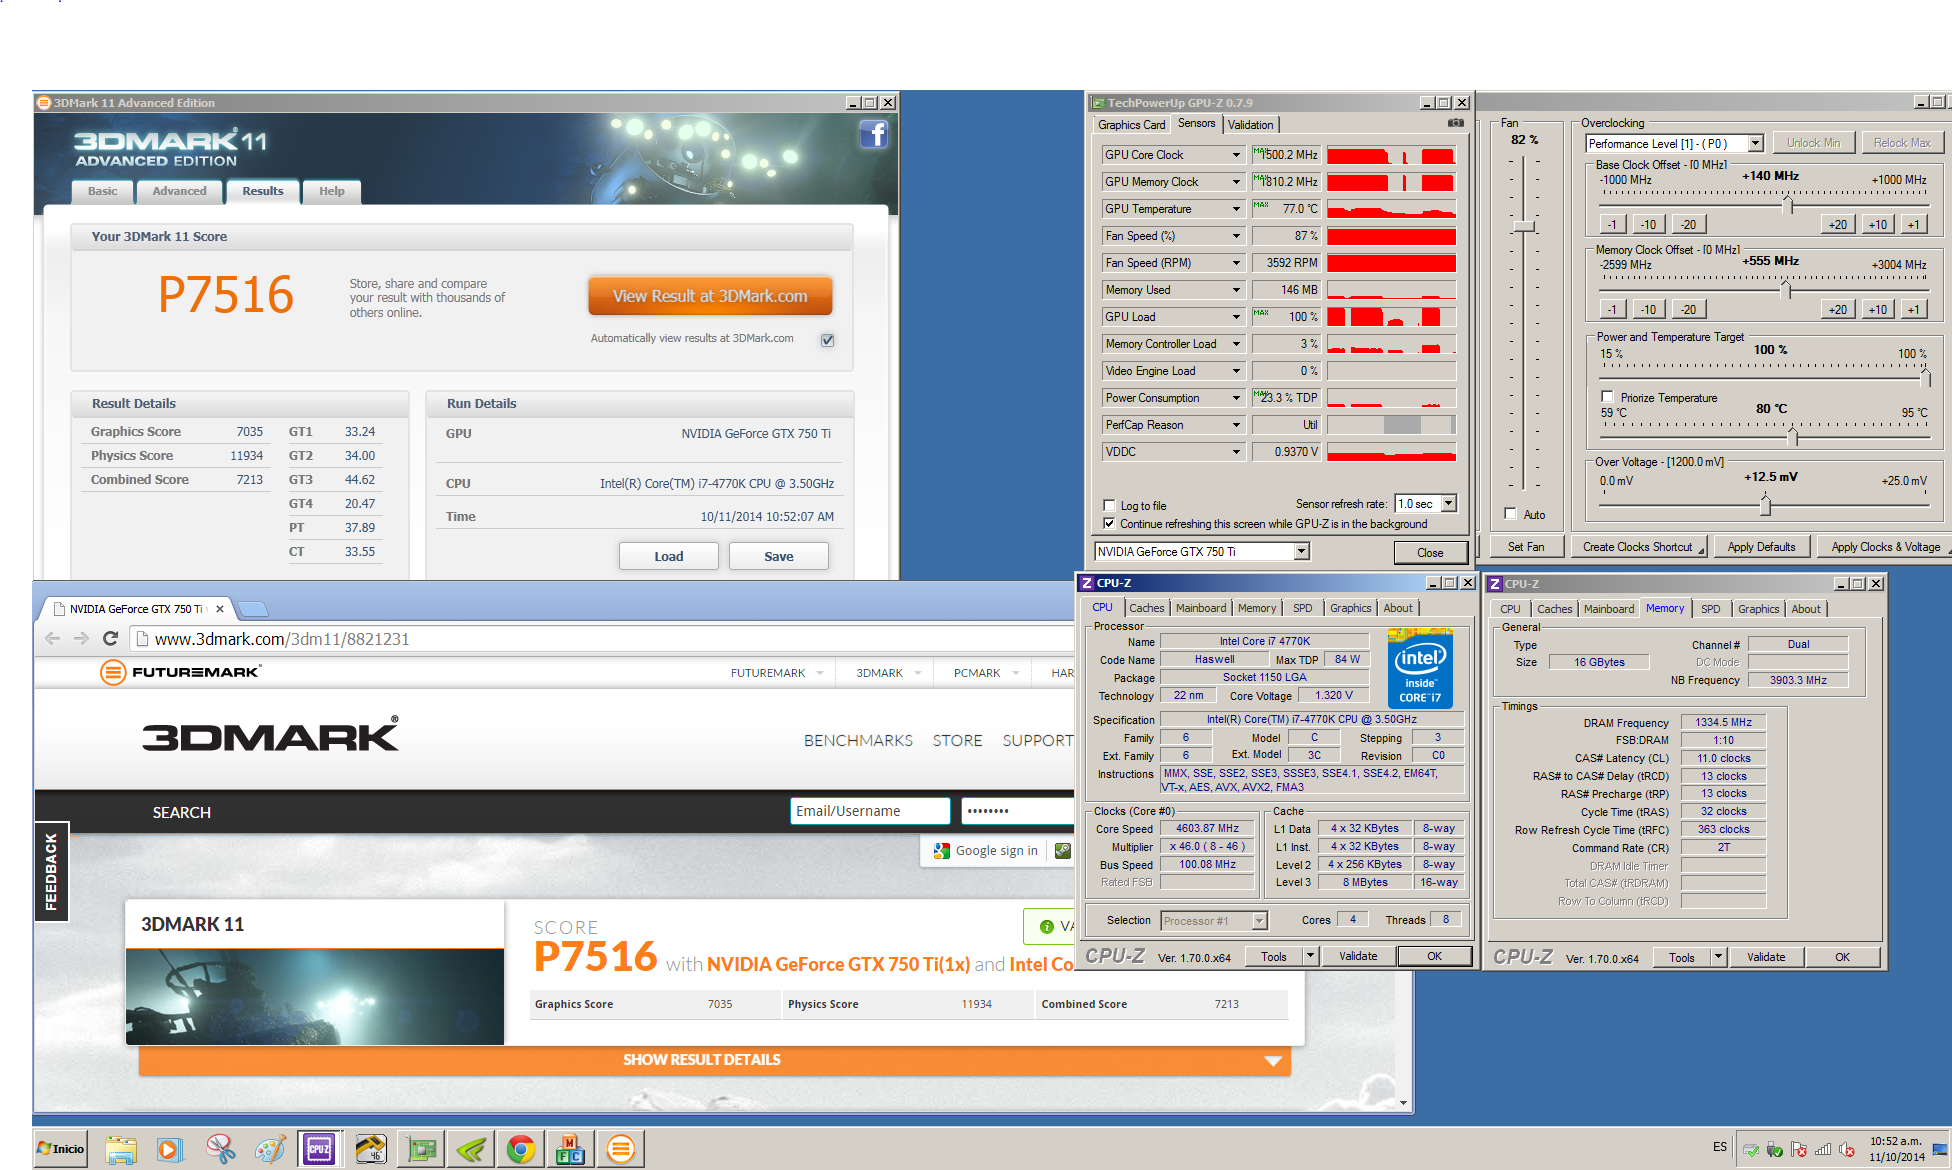Open GPU Core Clock sensor dropdown

tap(1236, 155)
